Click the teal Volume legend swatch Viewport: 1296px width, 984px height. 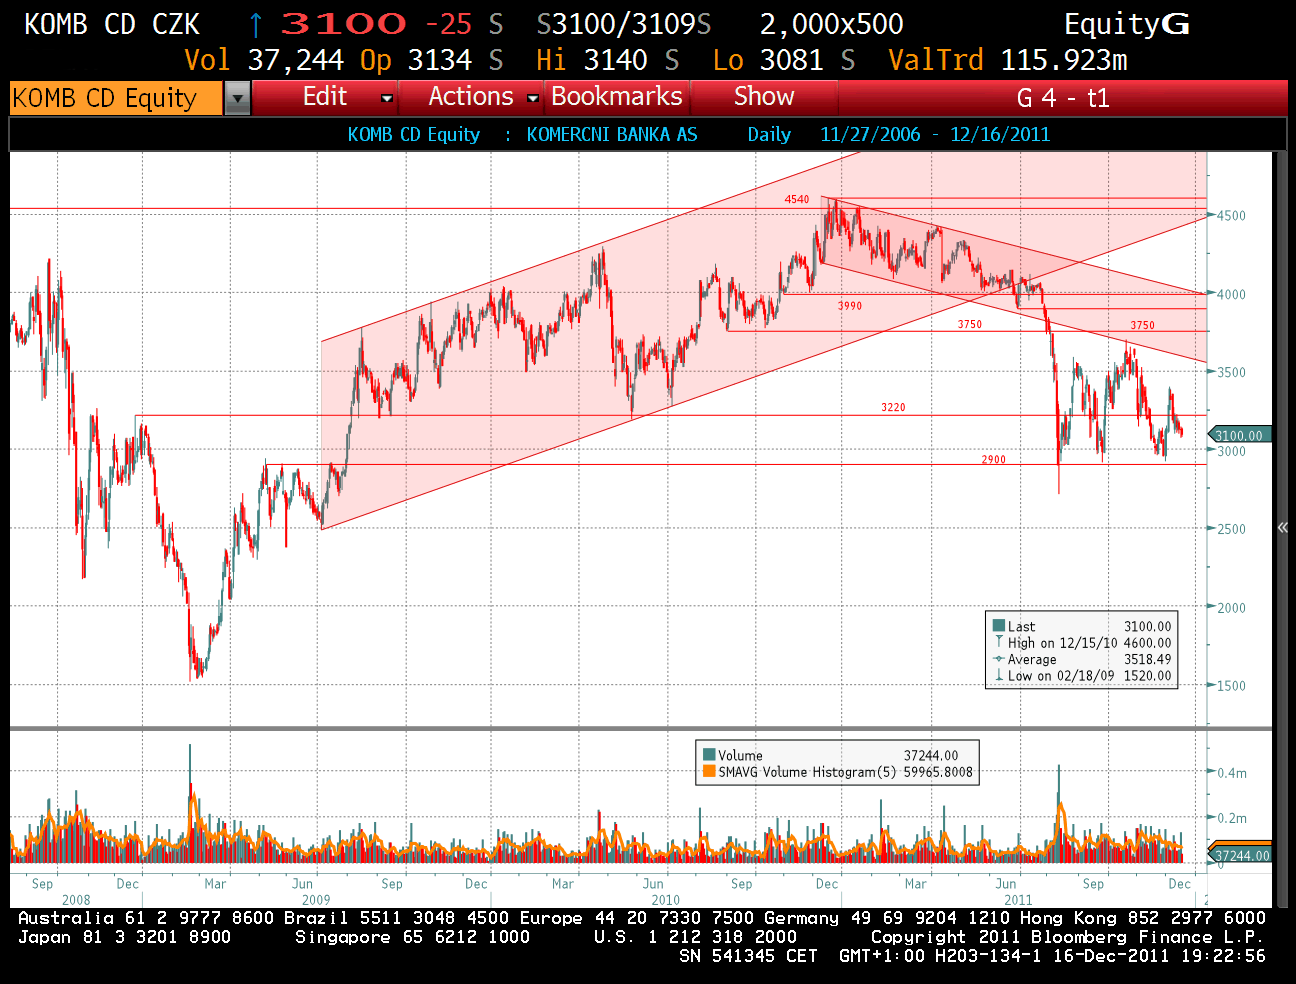709,755
